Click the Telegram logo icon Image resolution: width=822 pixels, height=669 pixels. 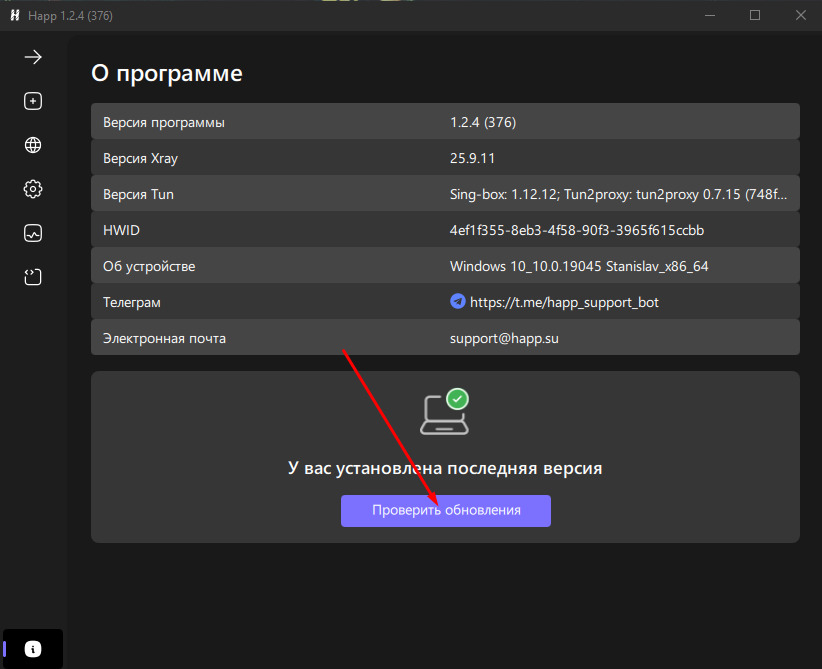pyautogui.click(x=458, y=301)
